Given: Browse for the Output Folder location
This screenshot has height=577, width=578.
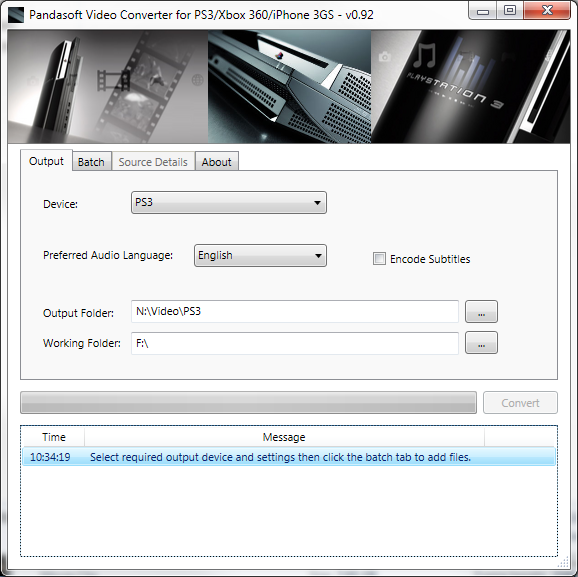Looking at the screenshot, I should pyautogui.click(x=481, y=312).
